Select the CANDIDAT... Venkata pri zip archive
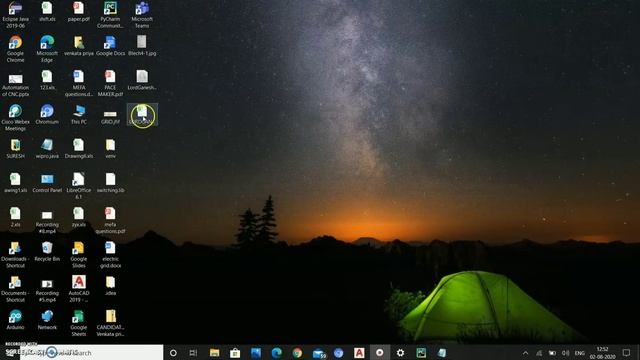Viewport: 640px width, 360px height. (110, 324)
